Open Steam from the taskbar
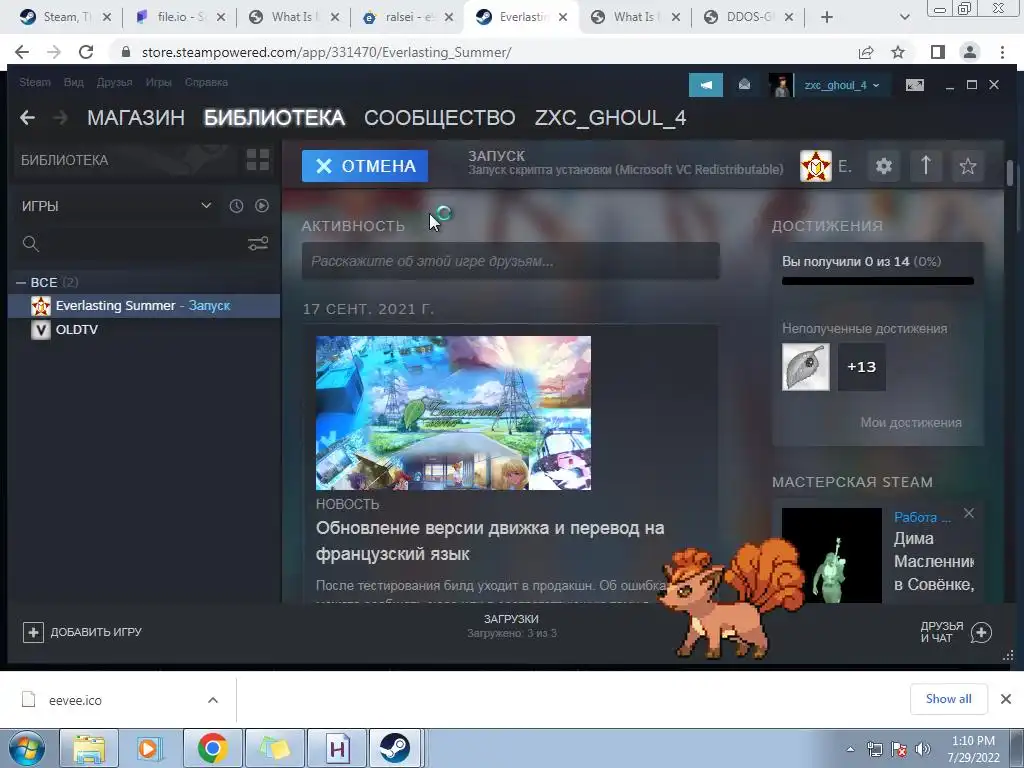Image resolution: width=1024 pixels, height=768 pixels. click(394, 748)
